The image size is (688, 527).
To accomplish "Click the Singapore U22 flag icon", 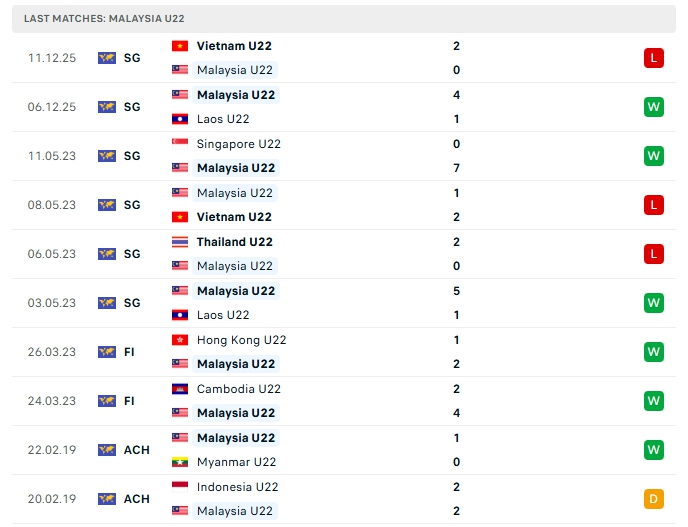I will point(180,144).
